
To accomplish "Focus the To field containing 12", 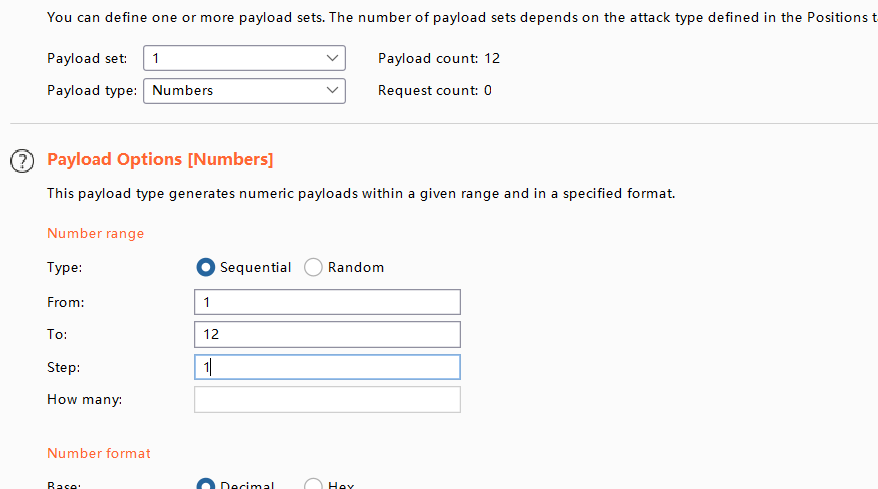I will coord(327,334).
